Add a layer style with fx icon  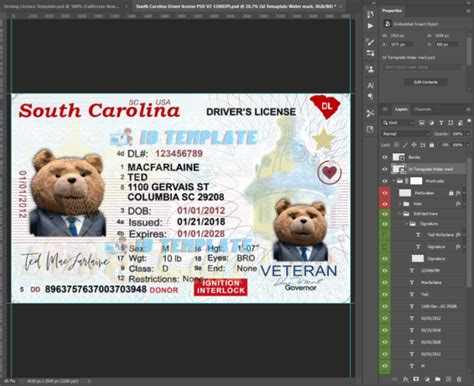pos(406,379)
